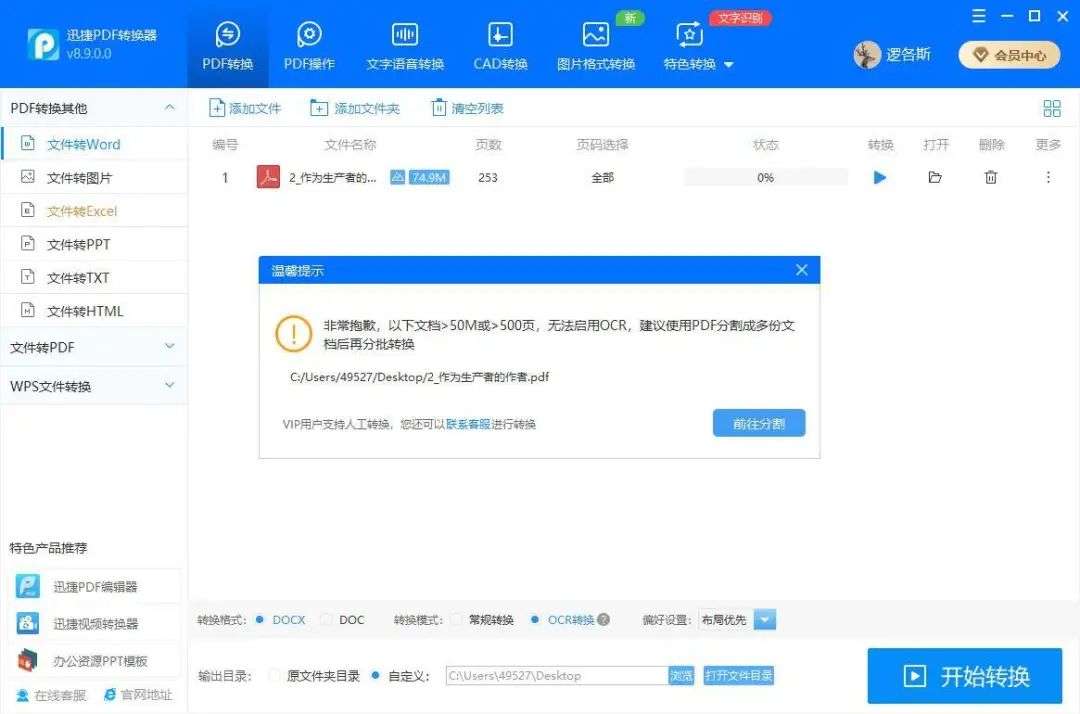Viewport: 1080px width, 714px height.
Task: Open the CAD转换 tab
Action: coord(500,45)
